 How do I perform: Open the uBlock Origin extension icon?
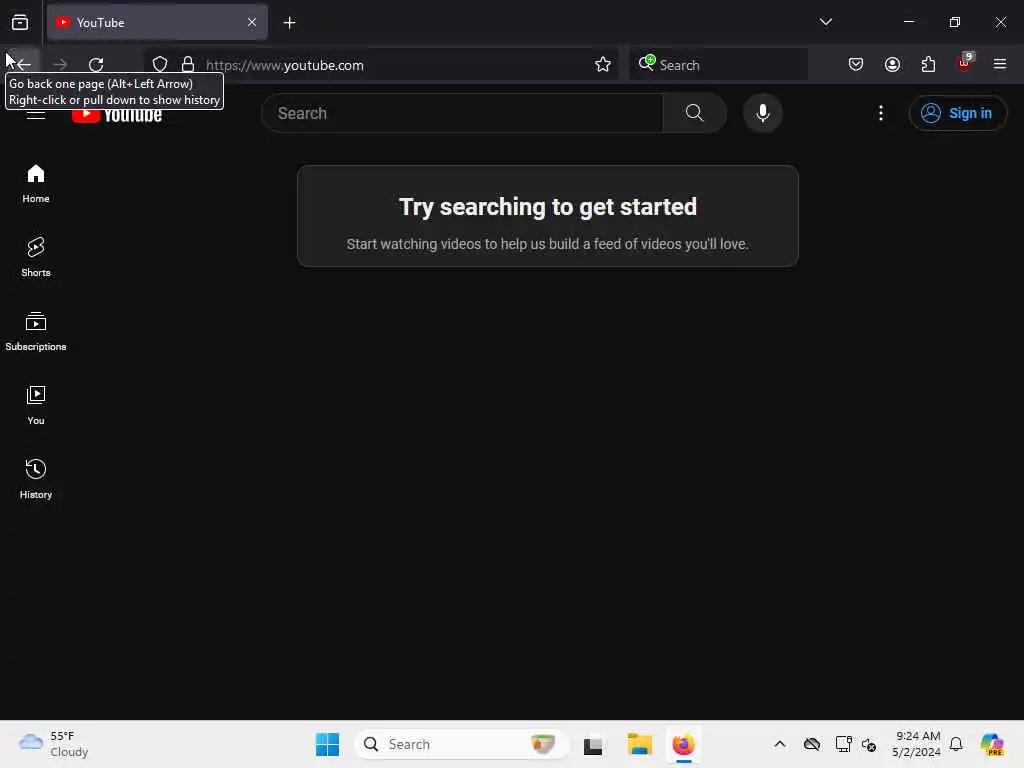(965, 63)
